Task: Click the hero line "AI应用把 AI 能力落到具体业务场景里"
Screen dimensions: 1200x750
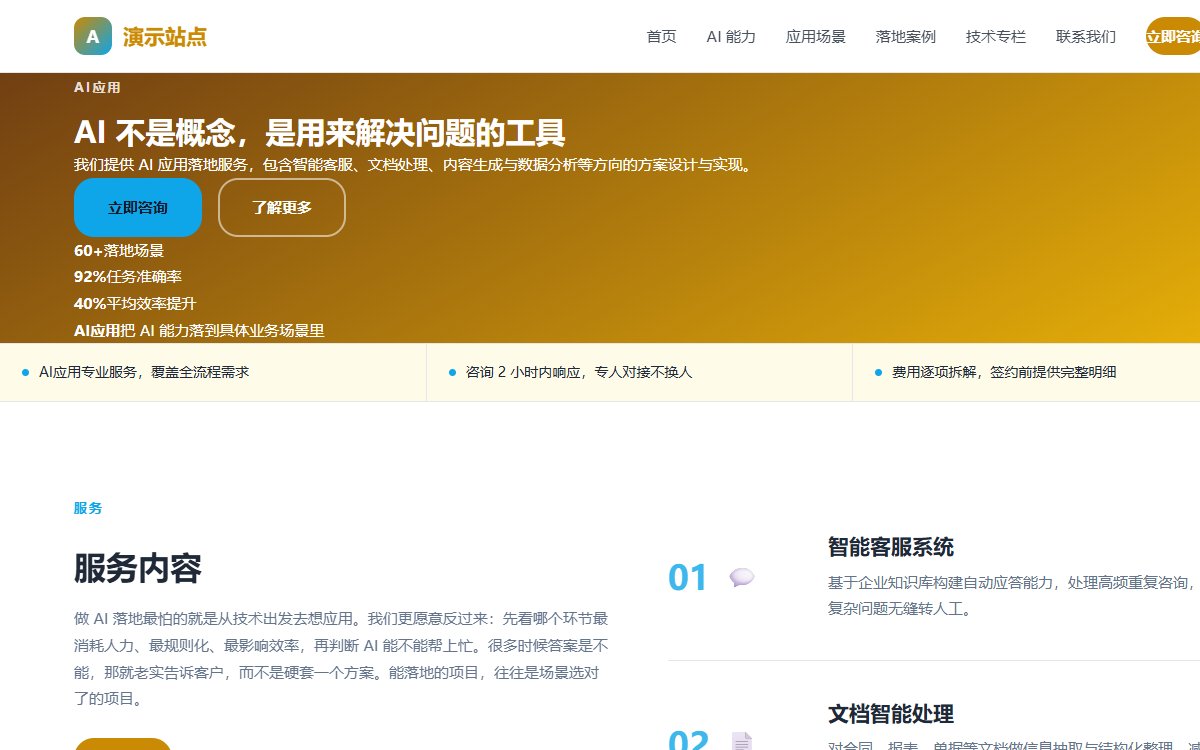Action: point(199,331)
